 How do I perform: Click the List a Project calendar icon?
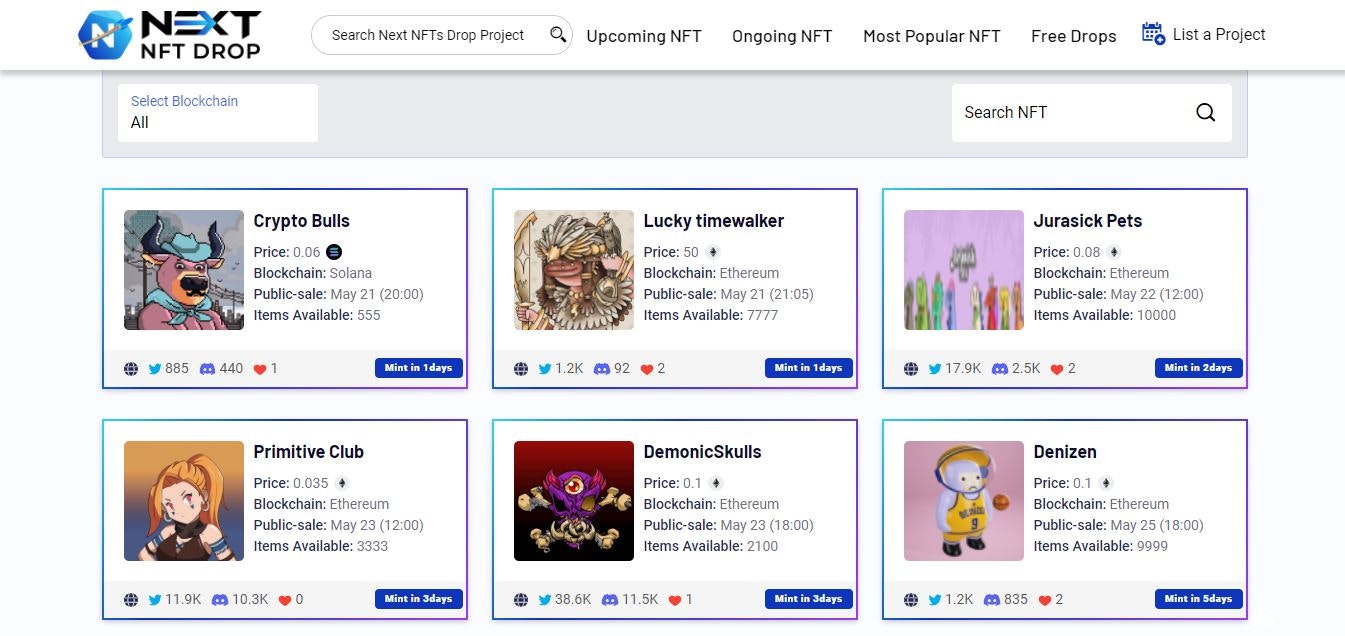[x=1150, y=32]
